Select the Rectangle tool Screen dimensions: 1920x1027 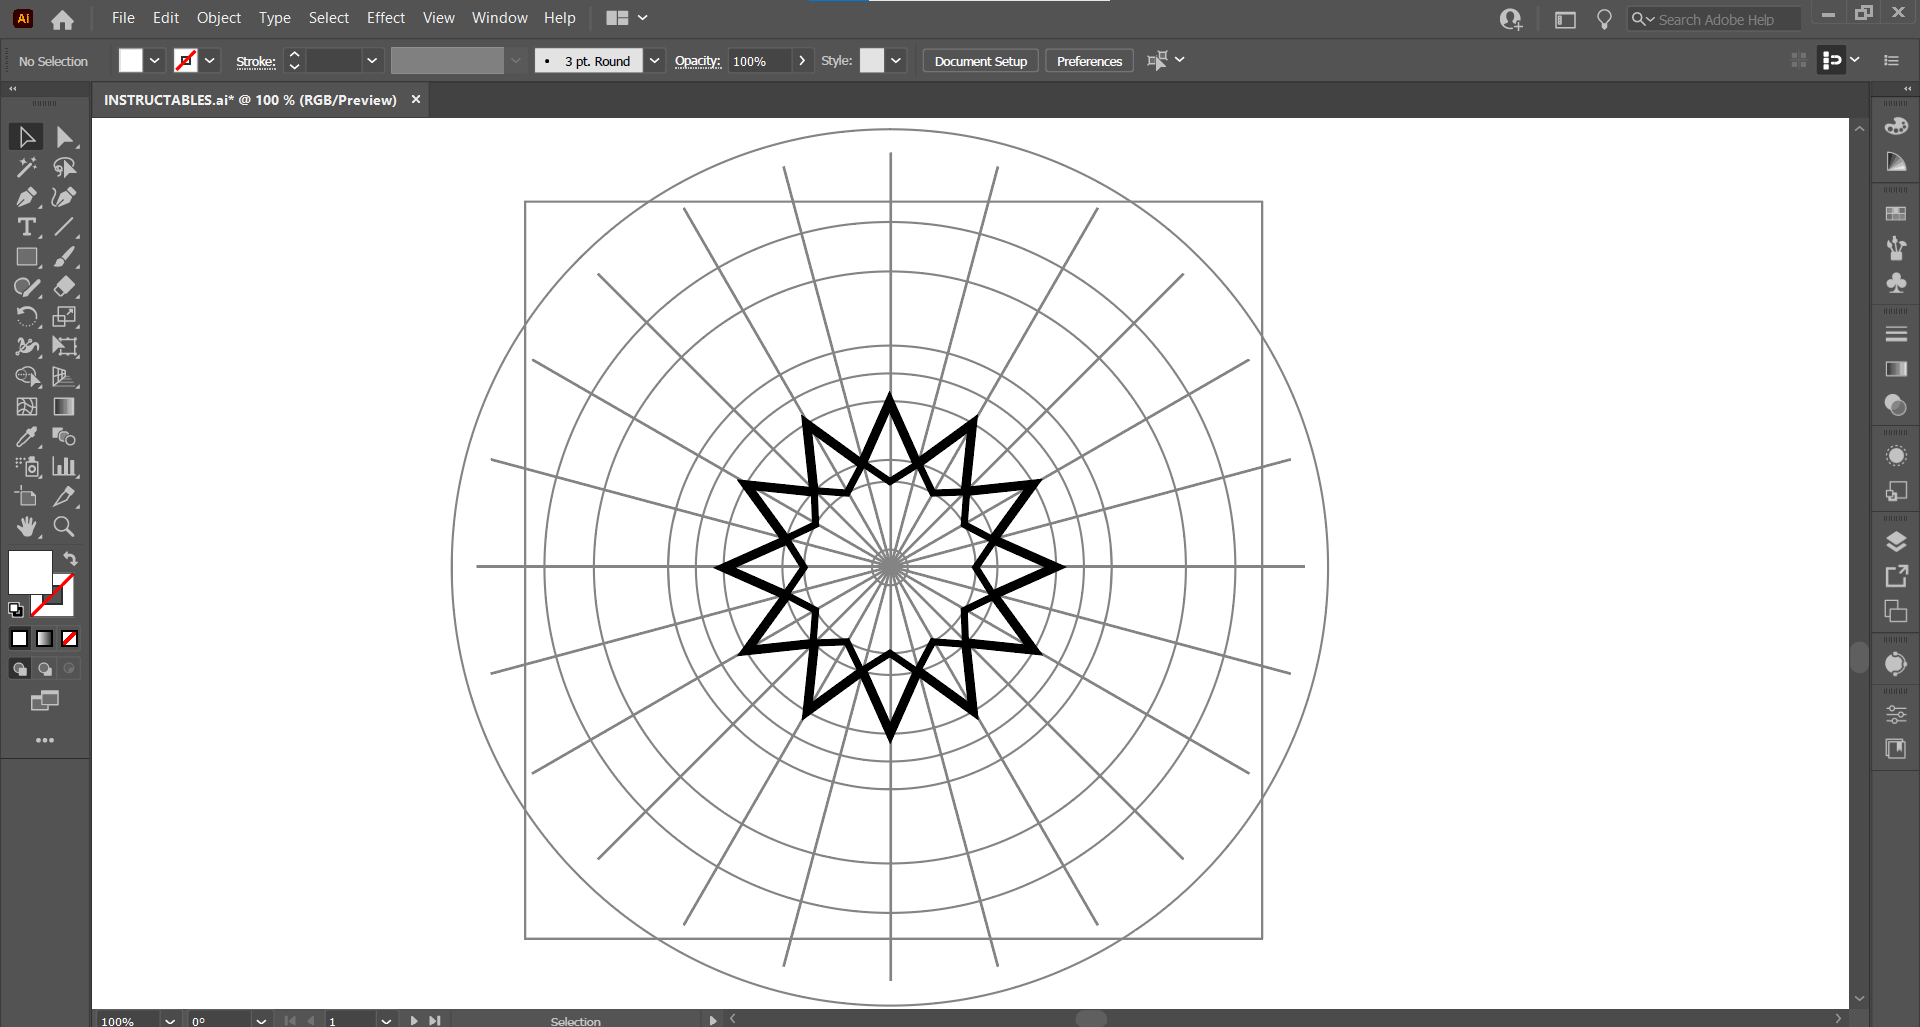(x=27, y=257)
